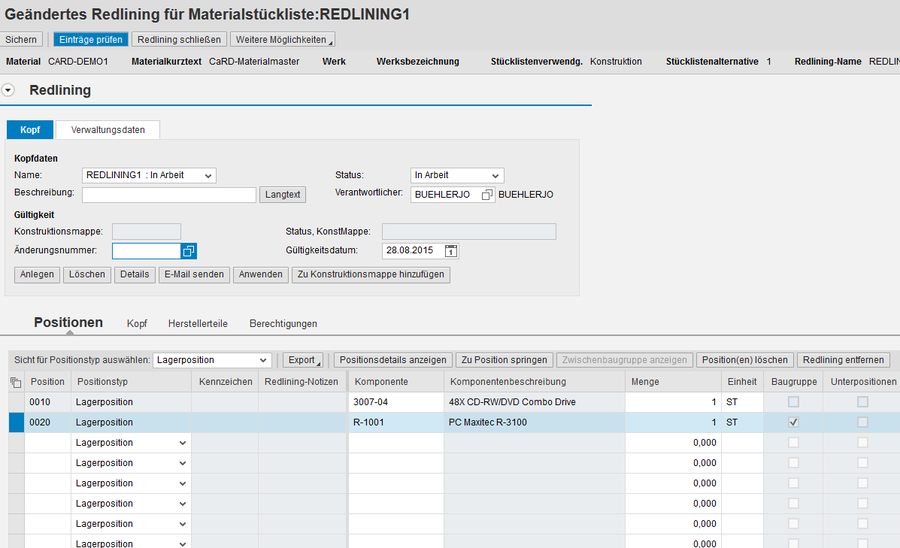Open Positionstyp view dropdown Lagerposition
900x548 pixels.
(x=212, y=360)
